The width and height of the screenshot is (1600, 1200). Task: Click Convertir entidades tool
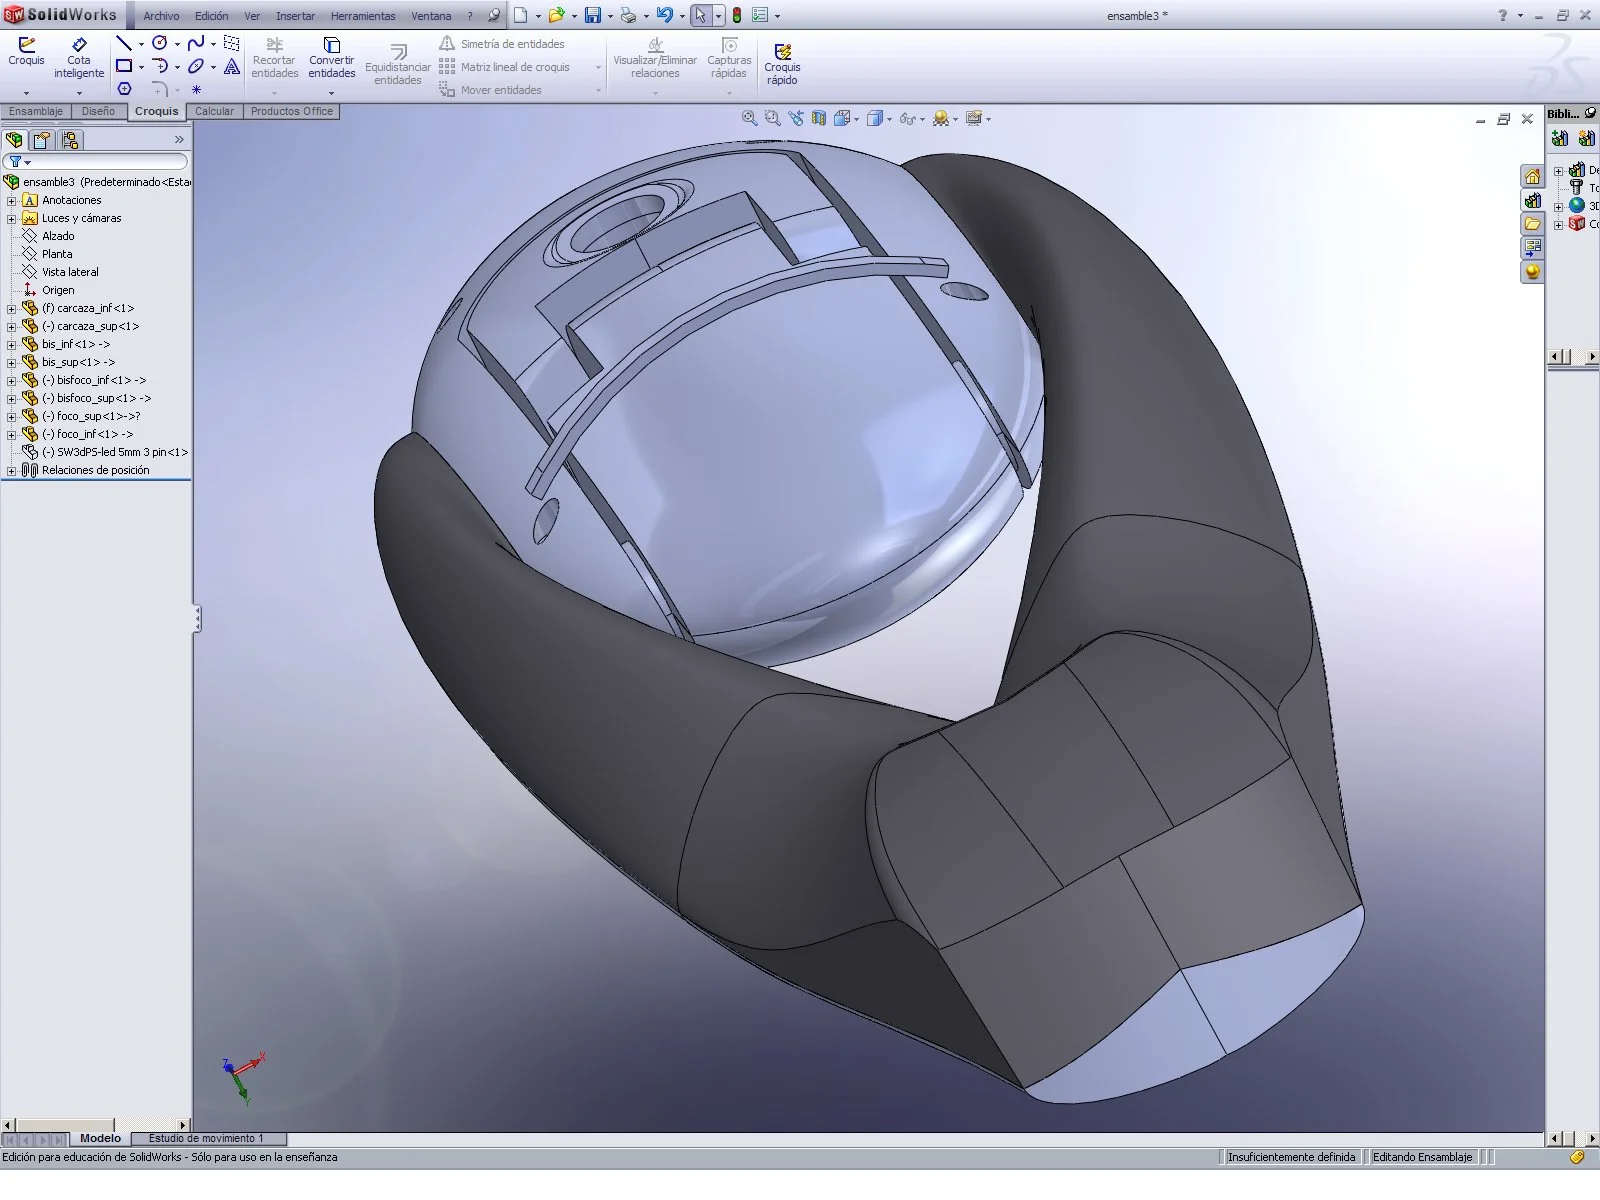point(332,58)
